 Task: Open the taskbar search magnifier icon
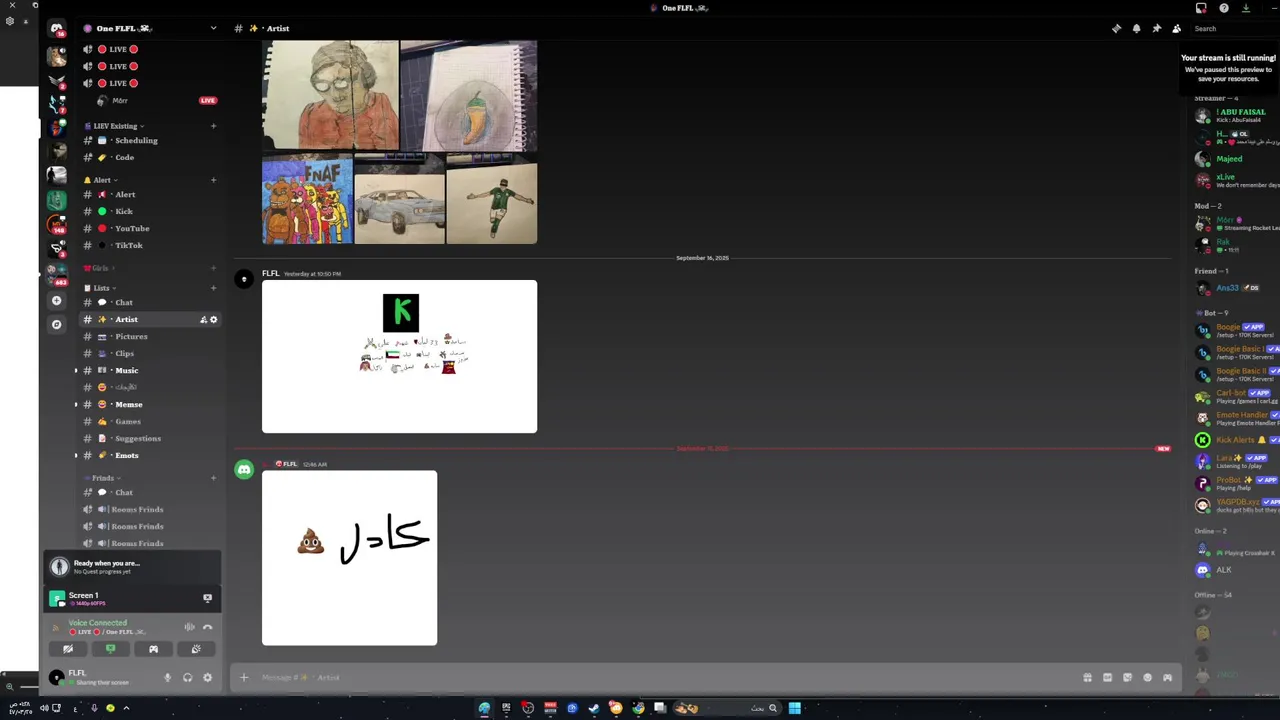773,708
